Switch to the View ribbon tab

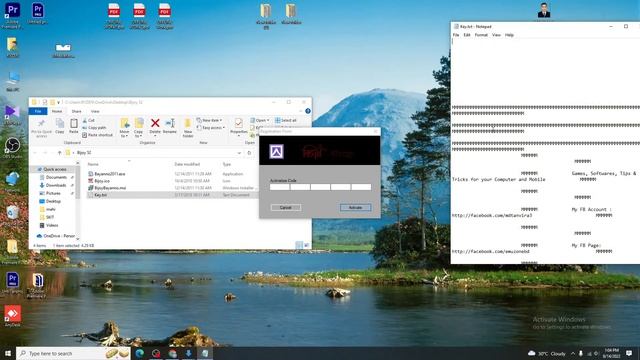95,111
